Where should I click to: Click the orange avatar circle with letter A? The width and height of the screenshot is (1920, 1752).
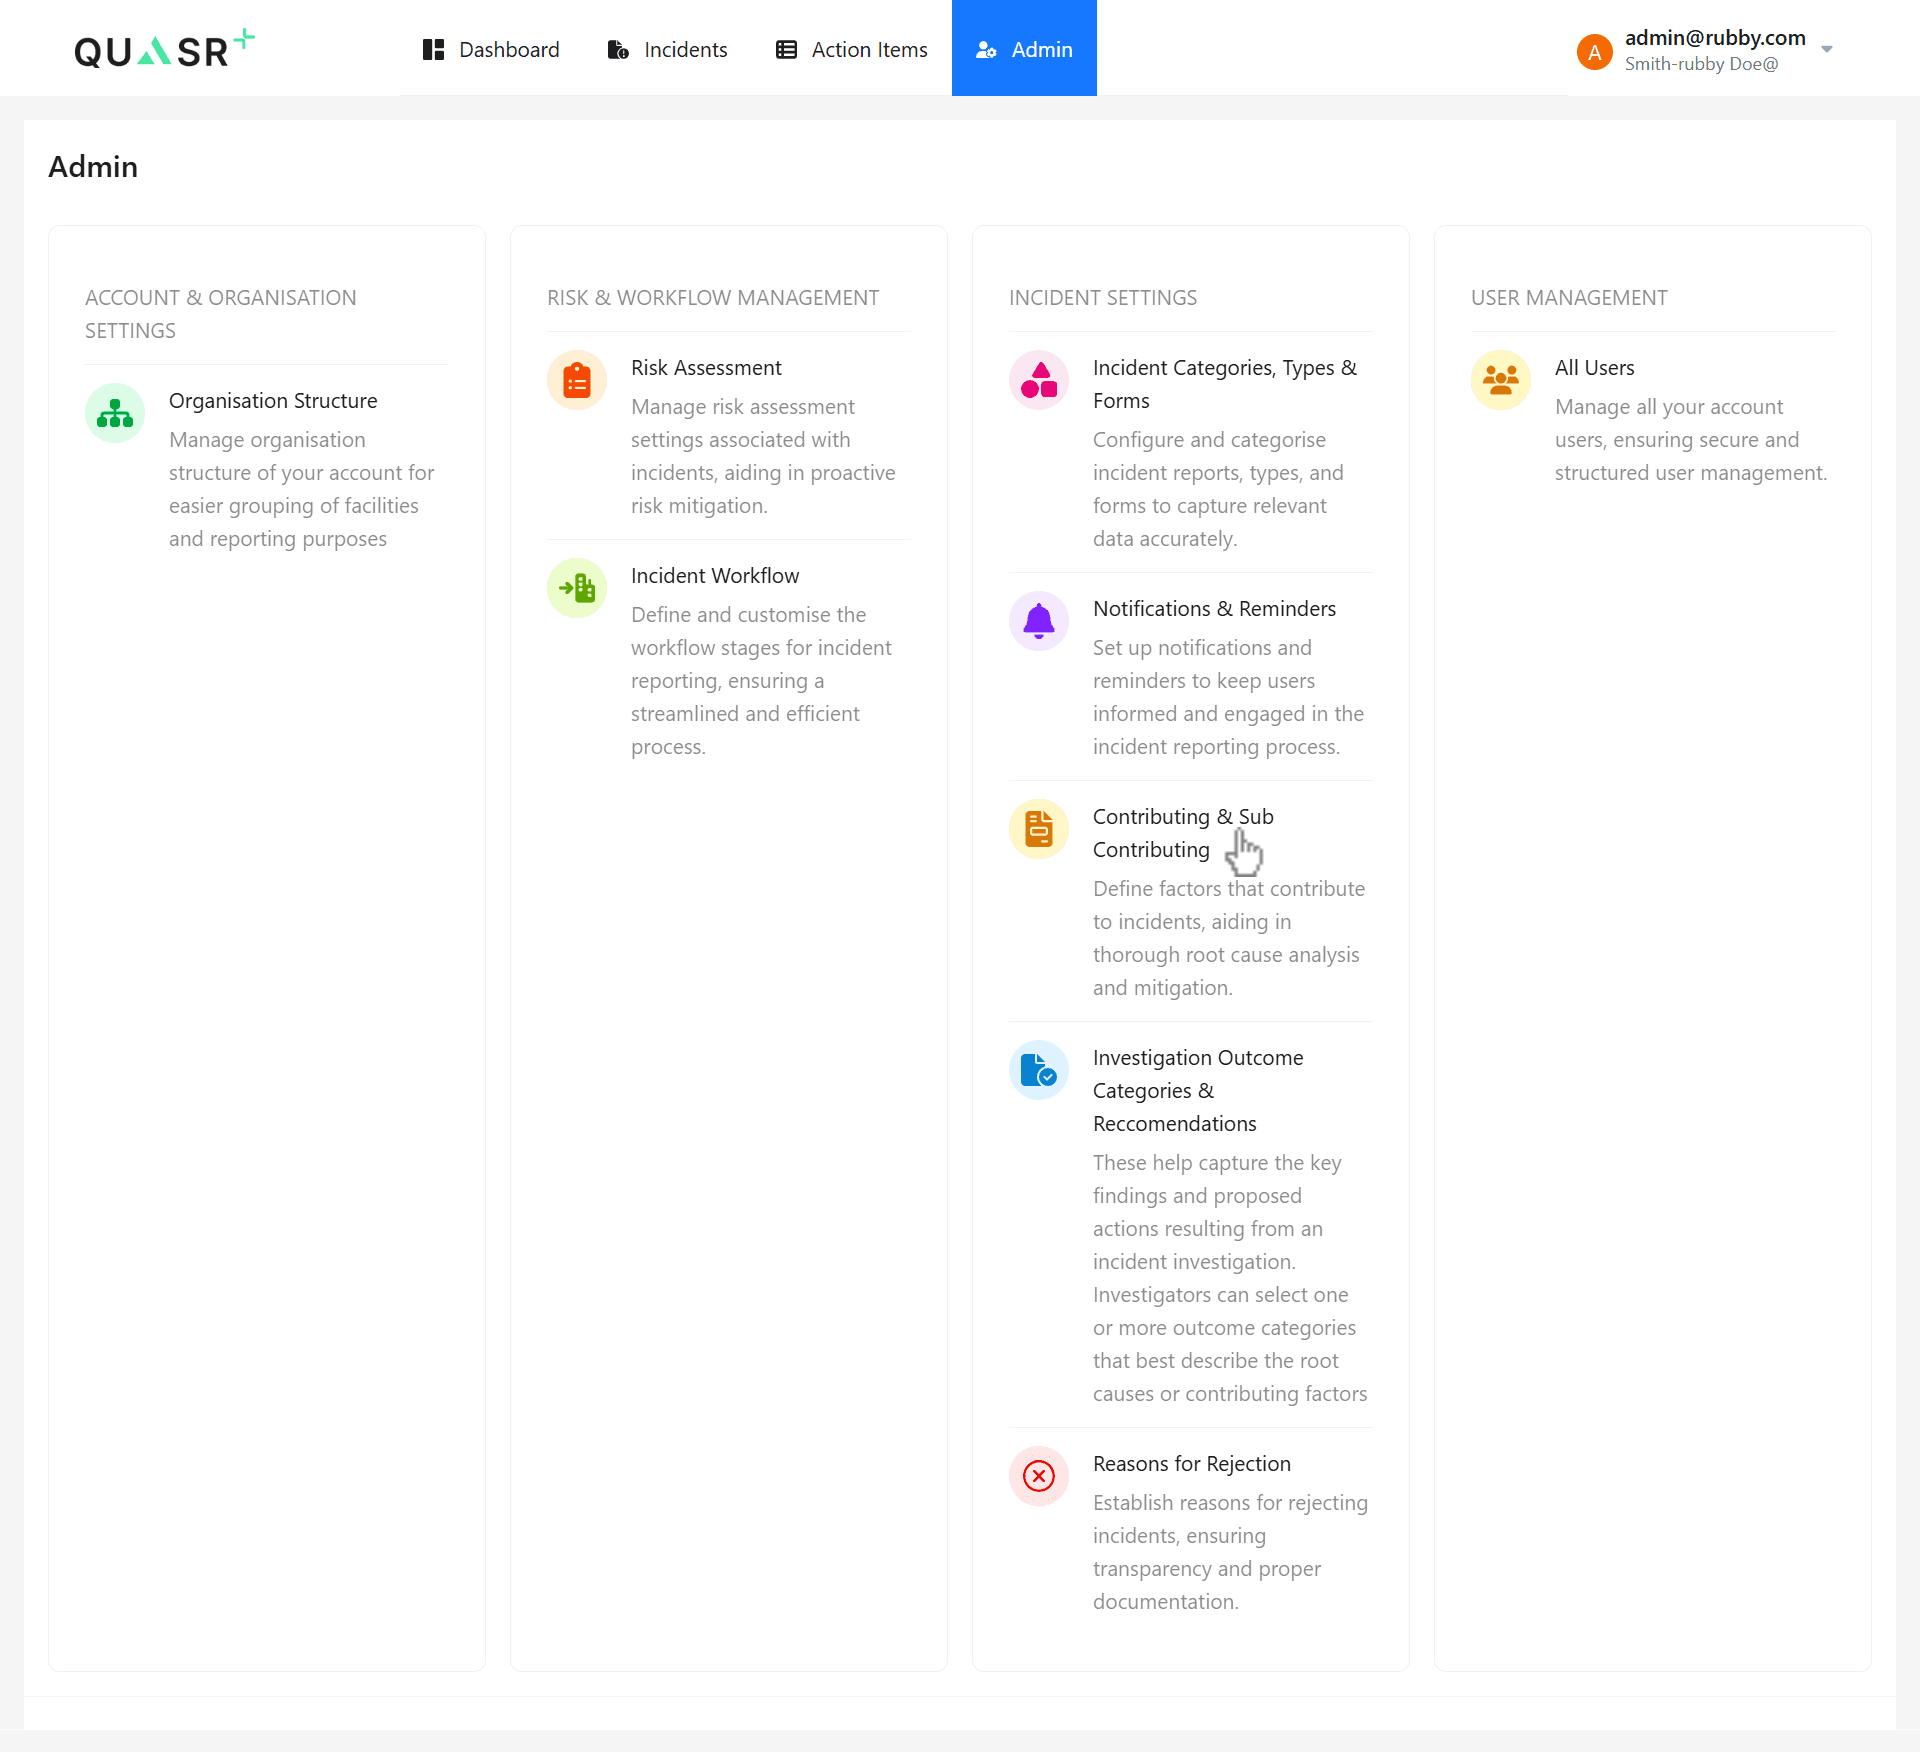[1594, 51]
